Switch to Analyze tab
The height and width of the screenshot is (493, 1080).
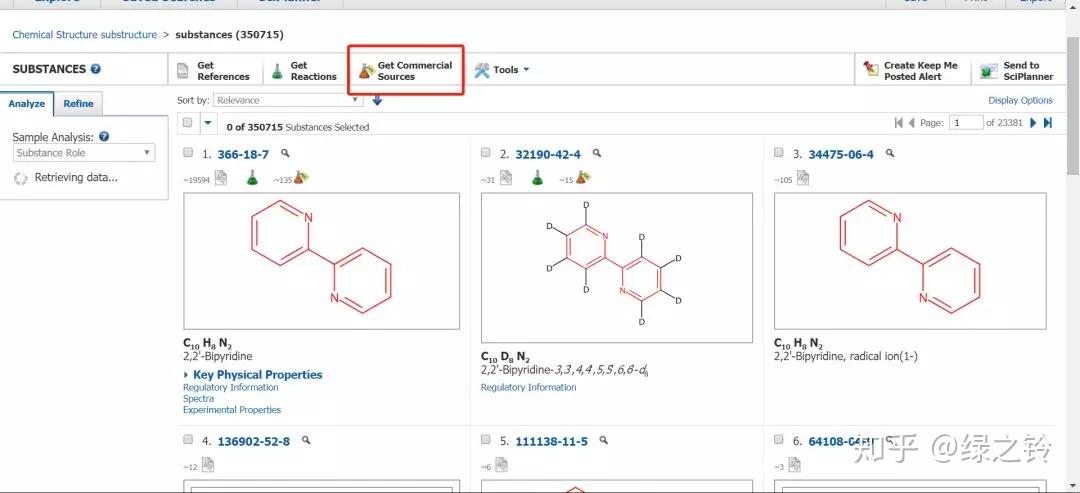[x=27, y=104]
